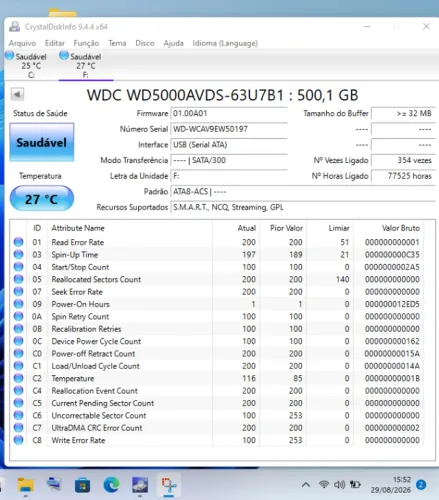Click the ID column header
439x500 pixels.
[37, 228]
